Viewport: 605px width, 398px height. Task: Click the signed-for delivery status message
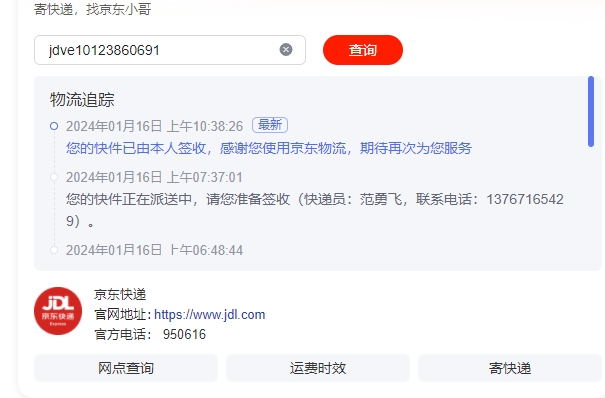click(269, 148)
